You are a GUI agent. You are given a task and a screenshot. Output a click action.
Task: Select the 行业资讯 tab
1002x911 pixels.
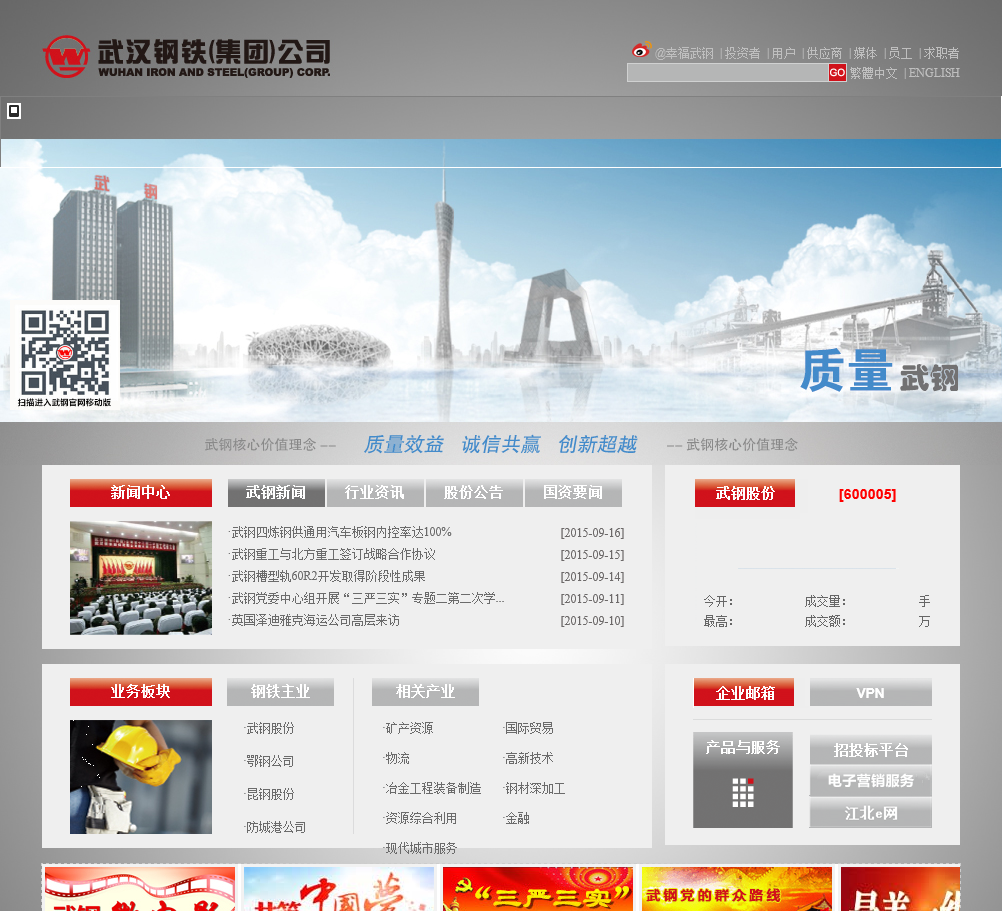point(375,493)
